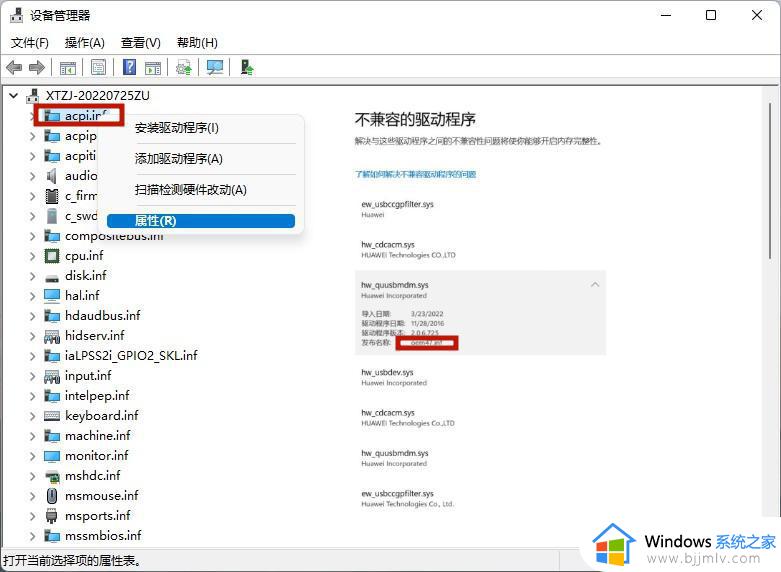Select the hw_usbdev.sys driver entry
Viewport: 781px width, 572px height.
pyautogui.click(x=394, y=377)
